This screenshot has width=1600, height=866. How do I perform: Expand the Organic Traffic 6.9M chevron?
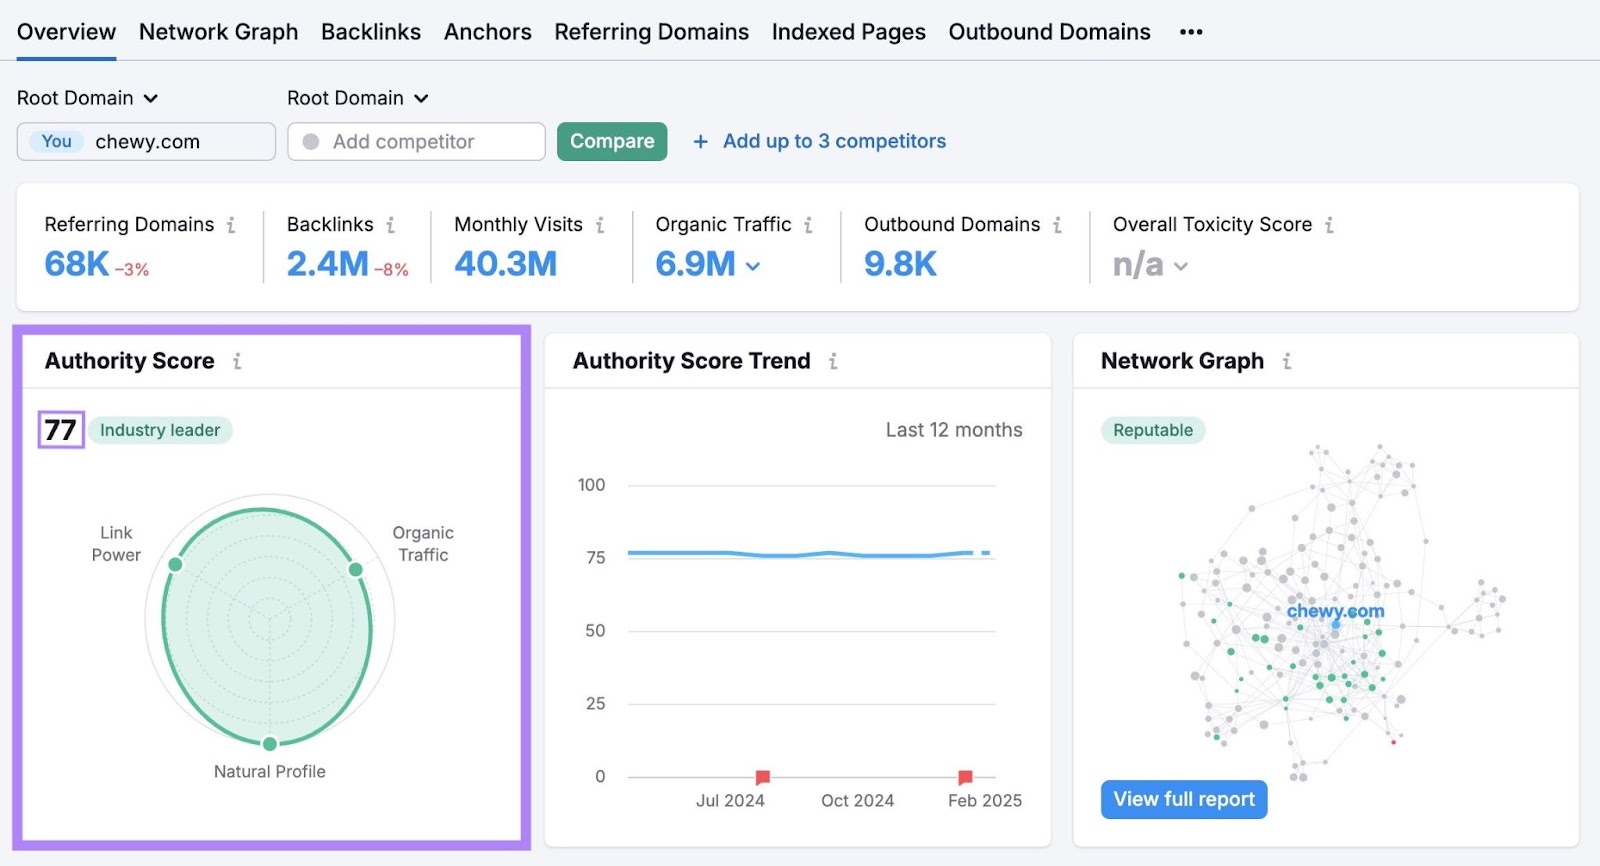(x=753, y=266)
